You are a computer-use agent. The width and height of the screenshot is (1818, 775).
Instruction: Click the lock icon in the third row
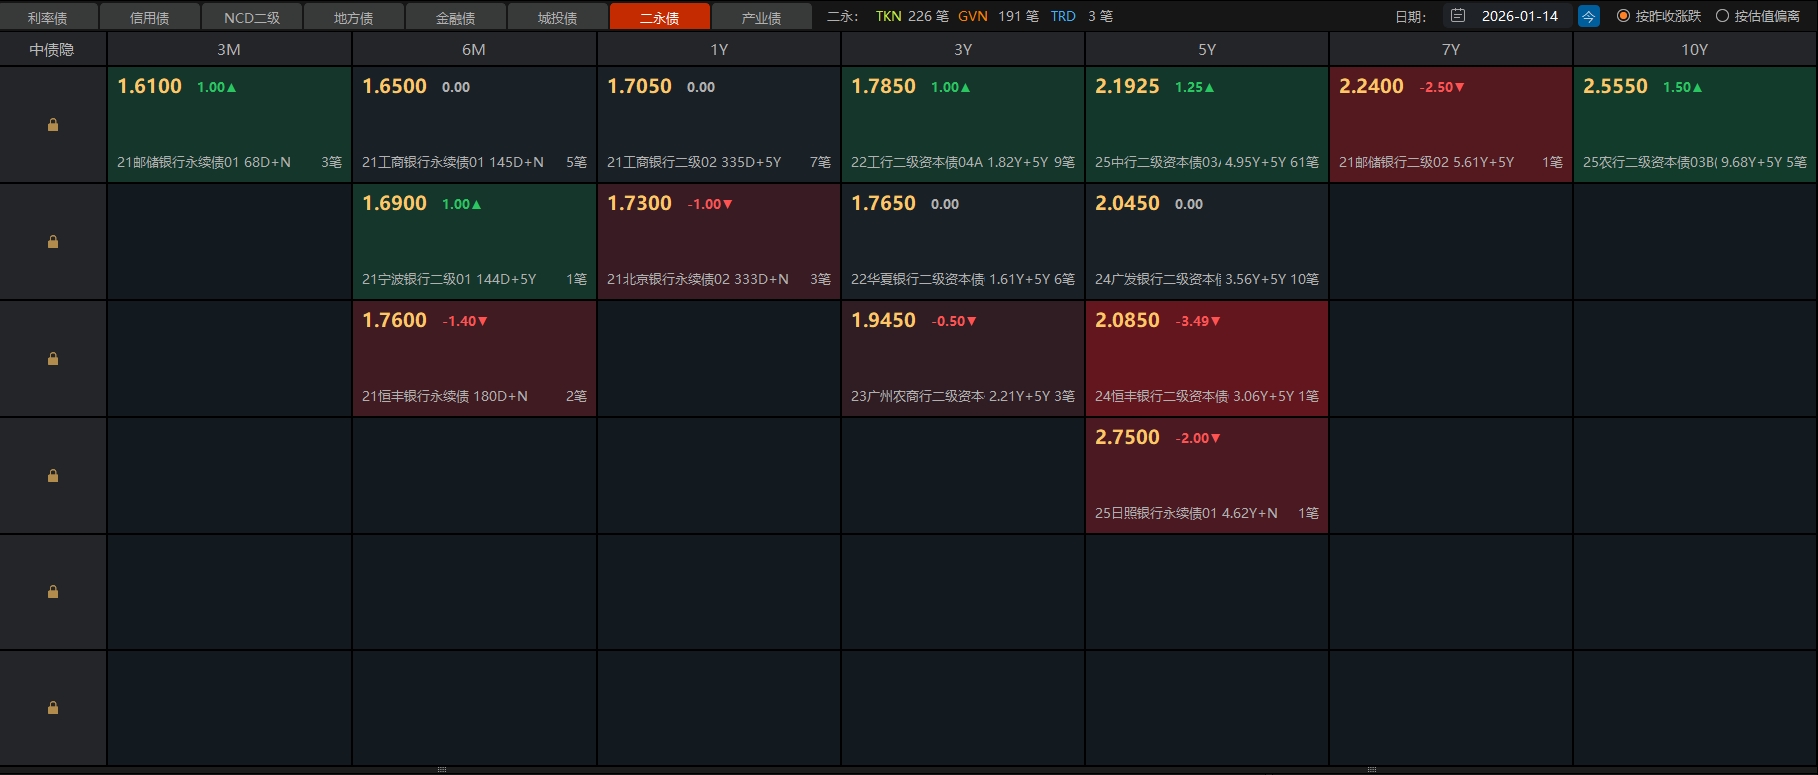[53, 359]
